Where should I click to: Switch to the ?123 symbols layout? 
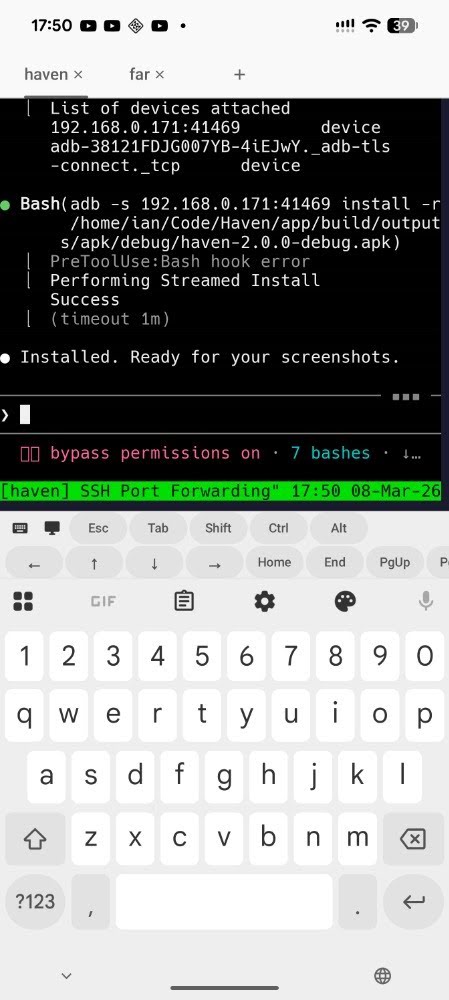pyautogui.click(x=35, y=901)
